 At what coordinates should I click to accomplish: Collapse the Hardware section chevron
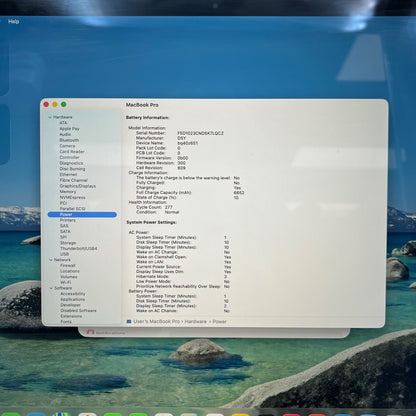tap(50, 117)
